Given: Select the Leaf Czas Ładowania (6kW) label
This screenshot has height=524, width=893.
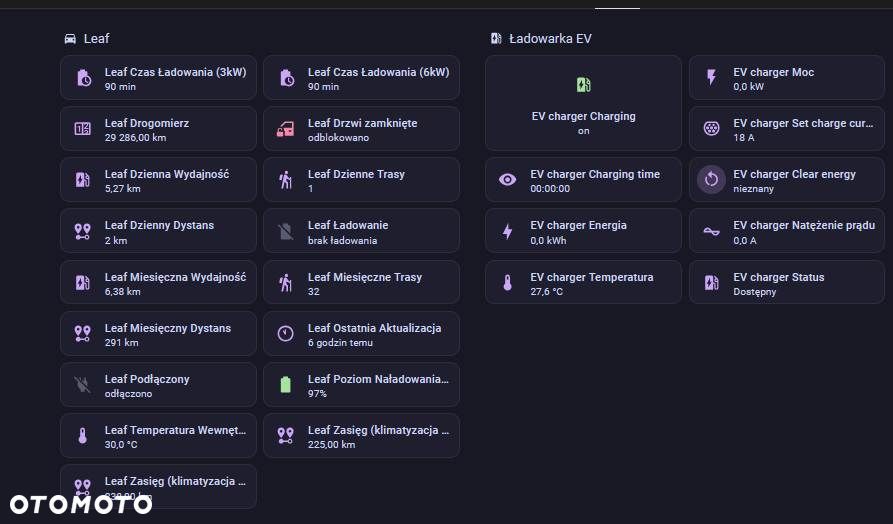Looking at the screenshot, I should [379, 72].
